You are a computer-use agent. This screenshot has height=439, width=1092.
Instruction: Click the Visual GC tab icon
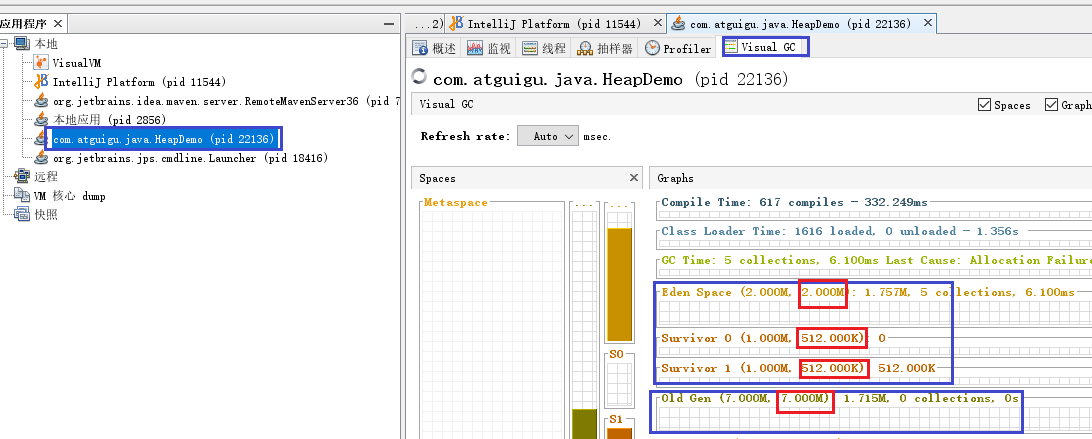click(731, 47)
